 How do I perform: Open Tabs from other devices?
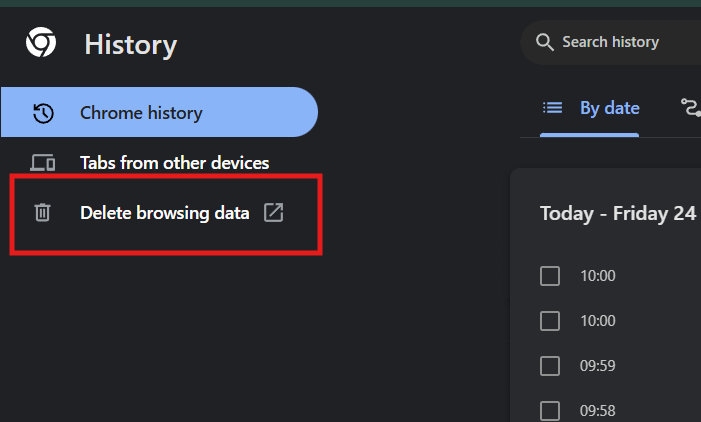[x=160, y=163]
